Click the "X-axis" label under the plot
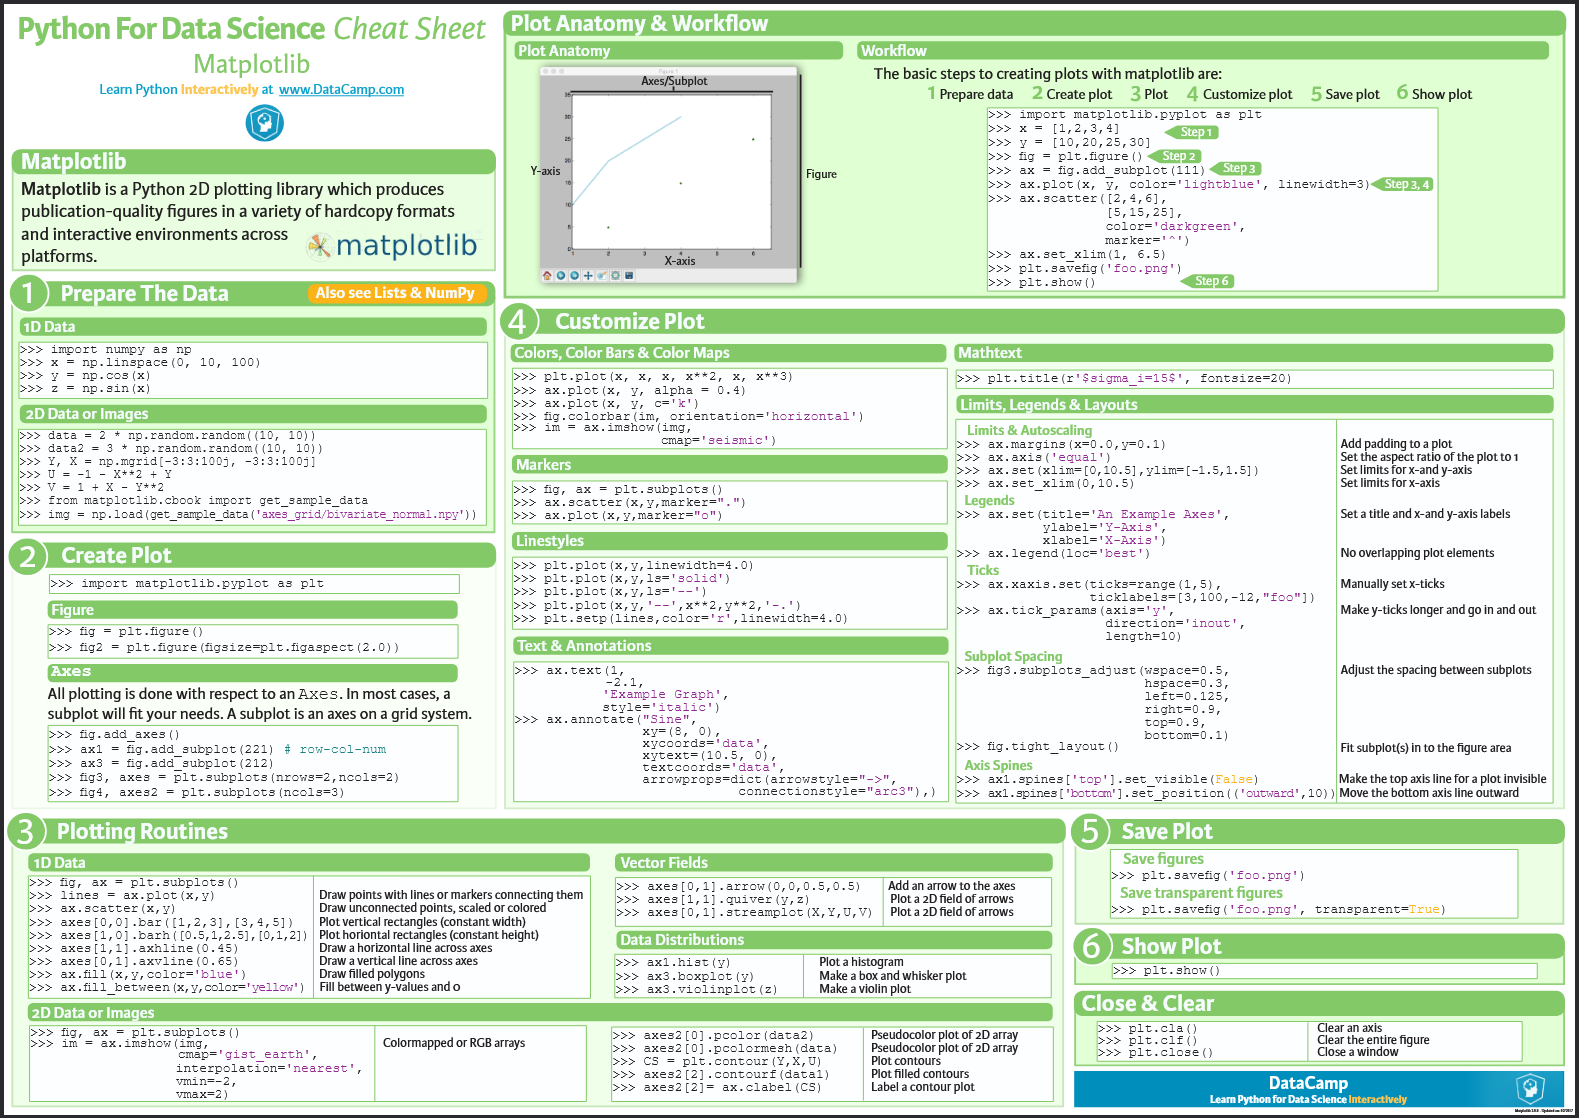1579x1118 pixels. point(680,261)
